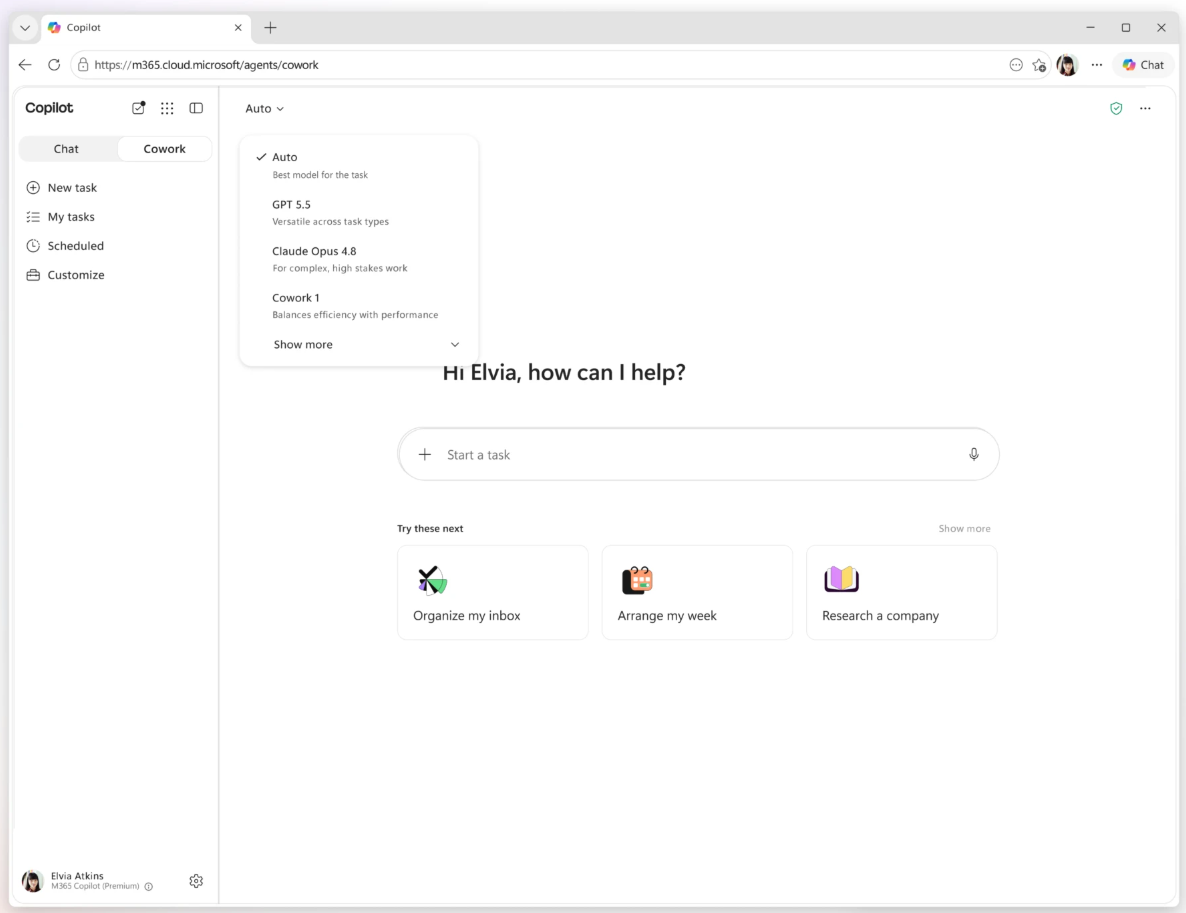Click the microphone icon in task box

(x=973, y=454)
